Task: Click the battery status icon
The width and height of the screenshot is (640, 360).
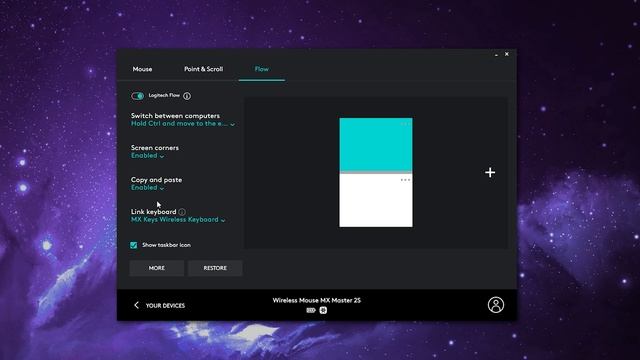Action: pos(311,311)
